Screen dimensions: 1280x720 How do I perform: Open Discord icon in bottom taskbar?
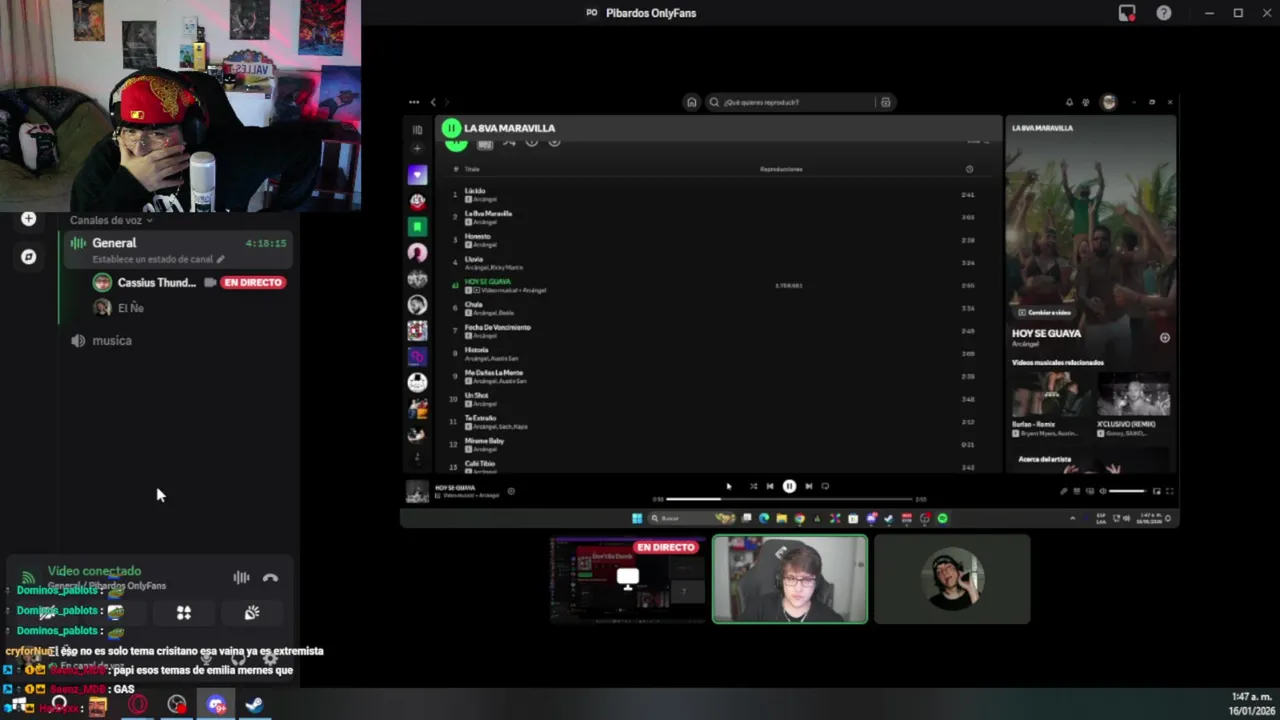point(216,705)
